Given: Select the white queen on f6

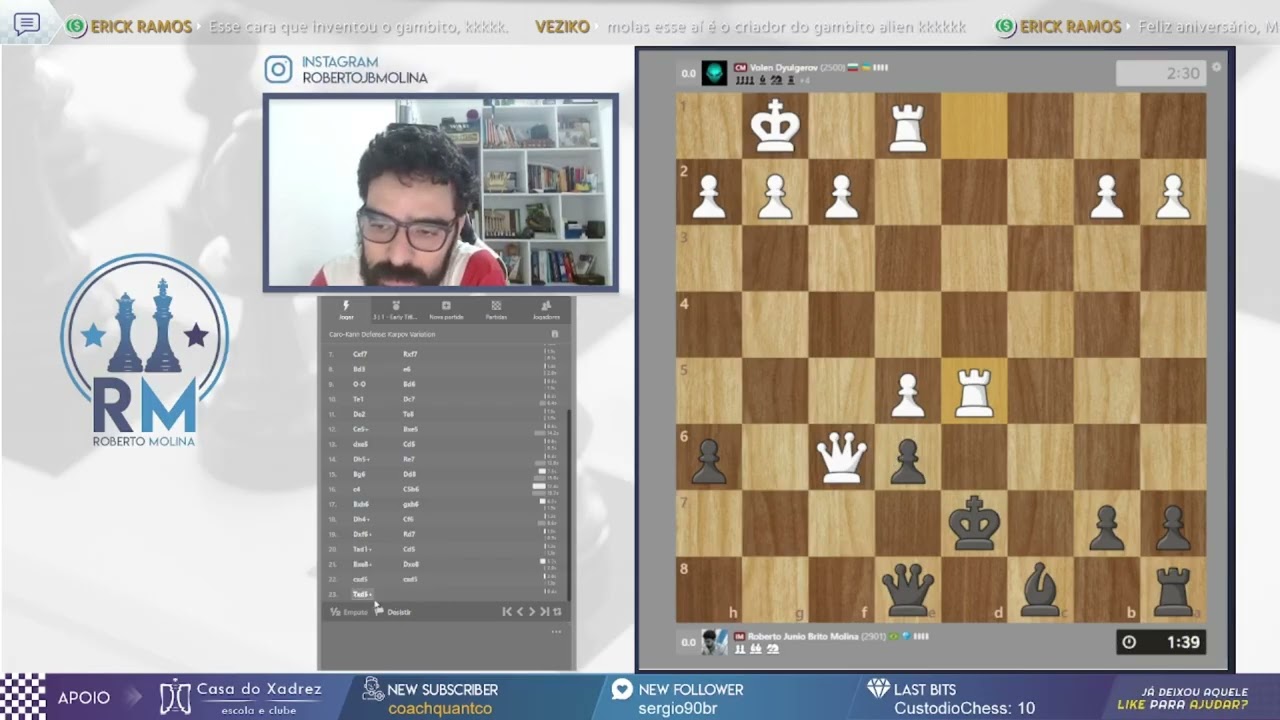Looking at the screenshot, I should pos(841,459).
